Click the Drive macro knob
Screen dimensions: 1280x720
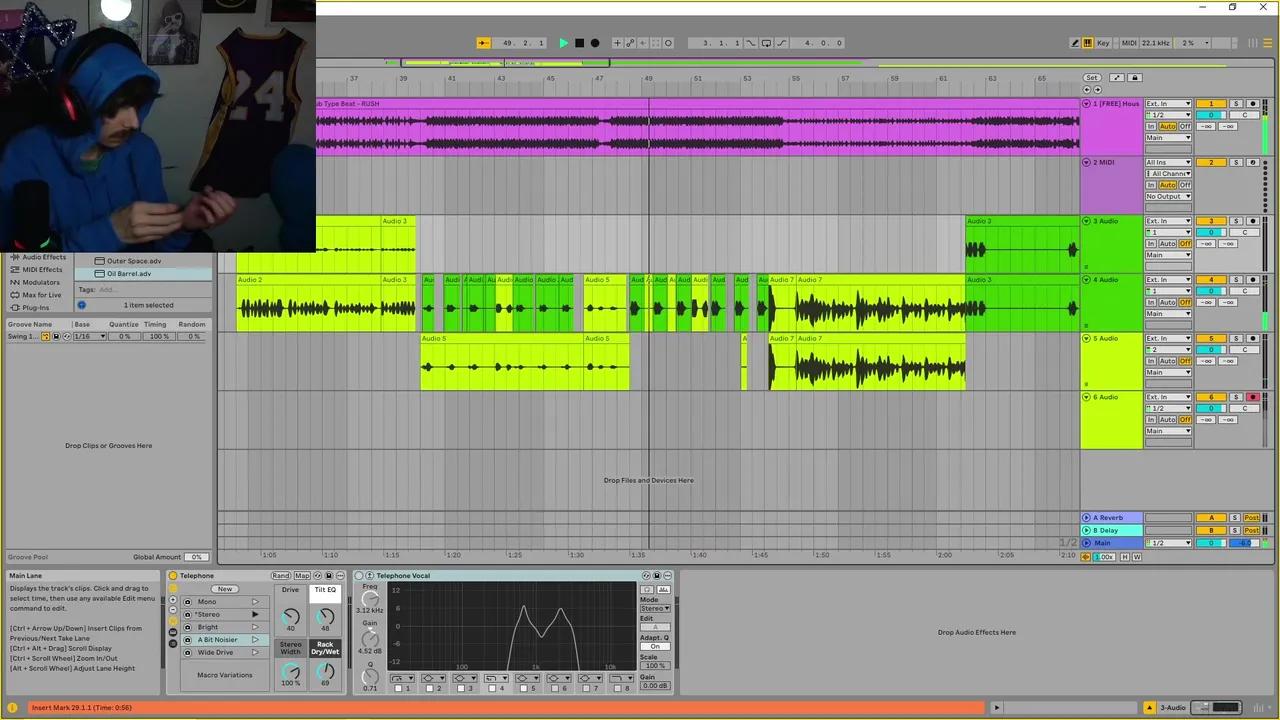pos(291,618)
